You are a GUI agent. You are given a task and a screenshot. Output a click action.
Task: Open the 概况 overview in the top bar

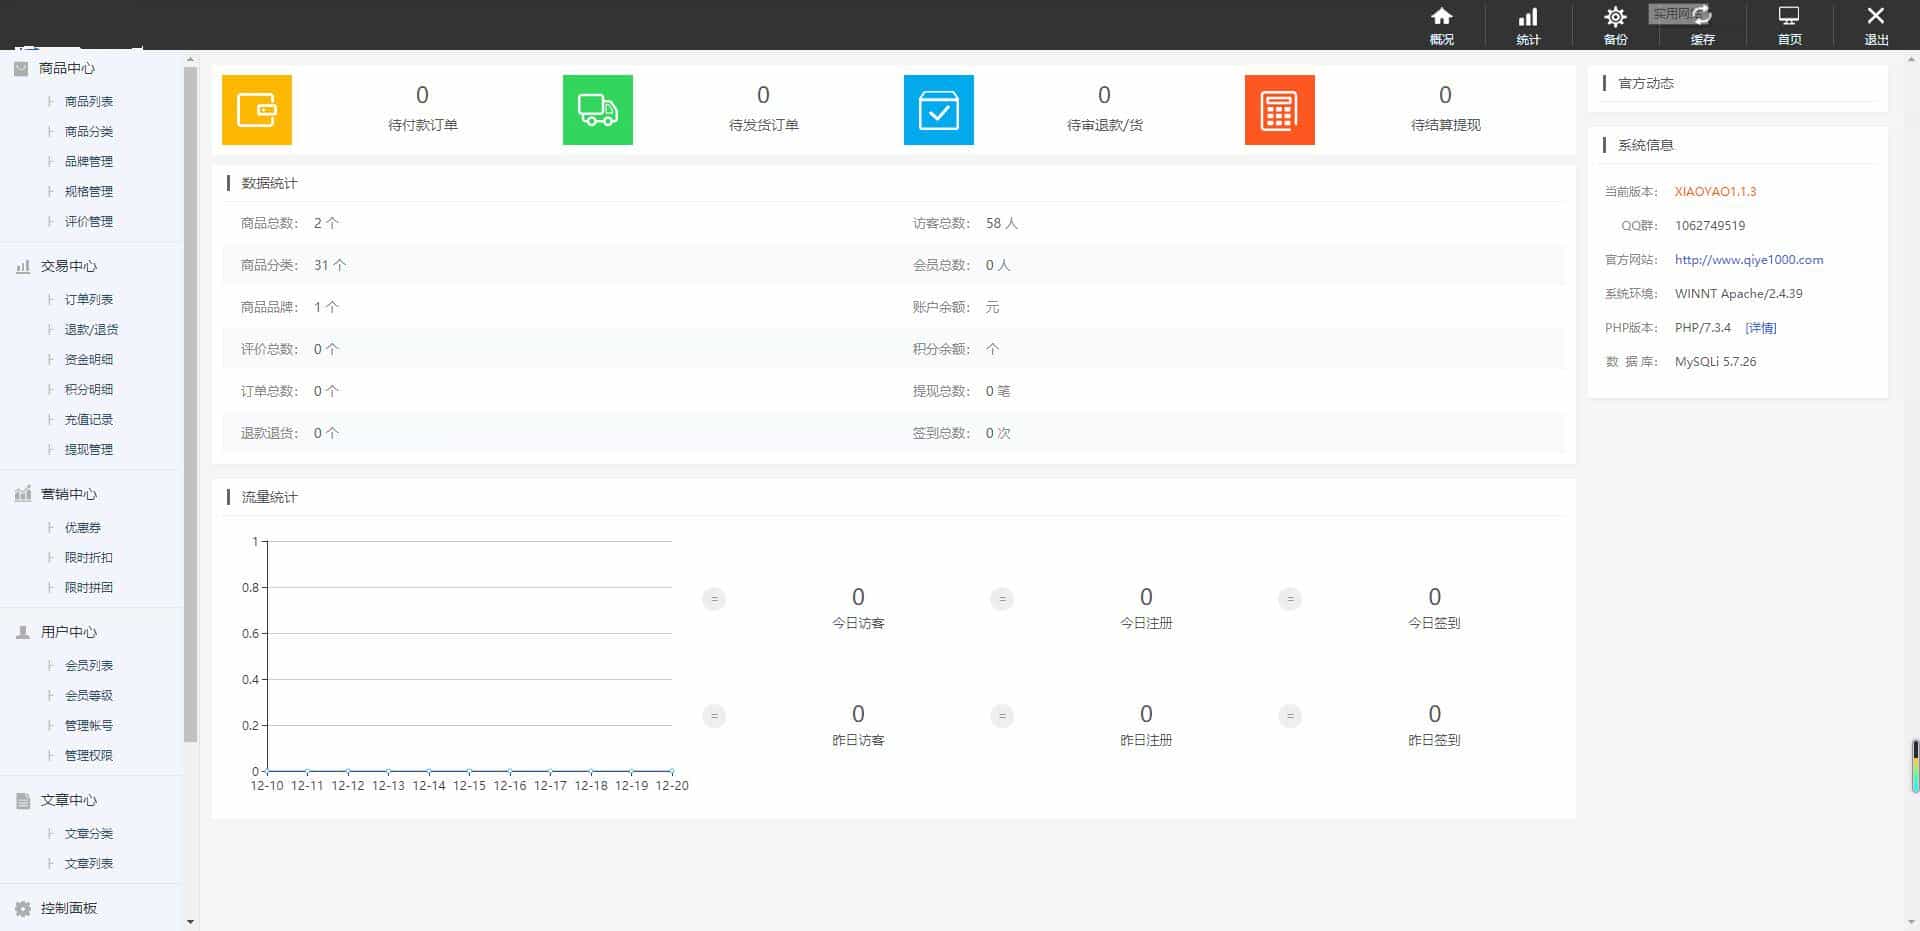(x=1441, y=26)
